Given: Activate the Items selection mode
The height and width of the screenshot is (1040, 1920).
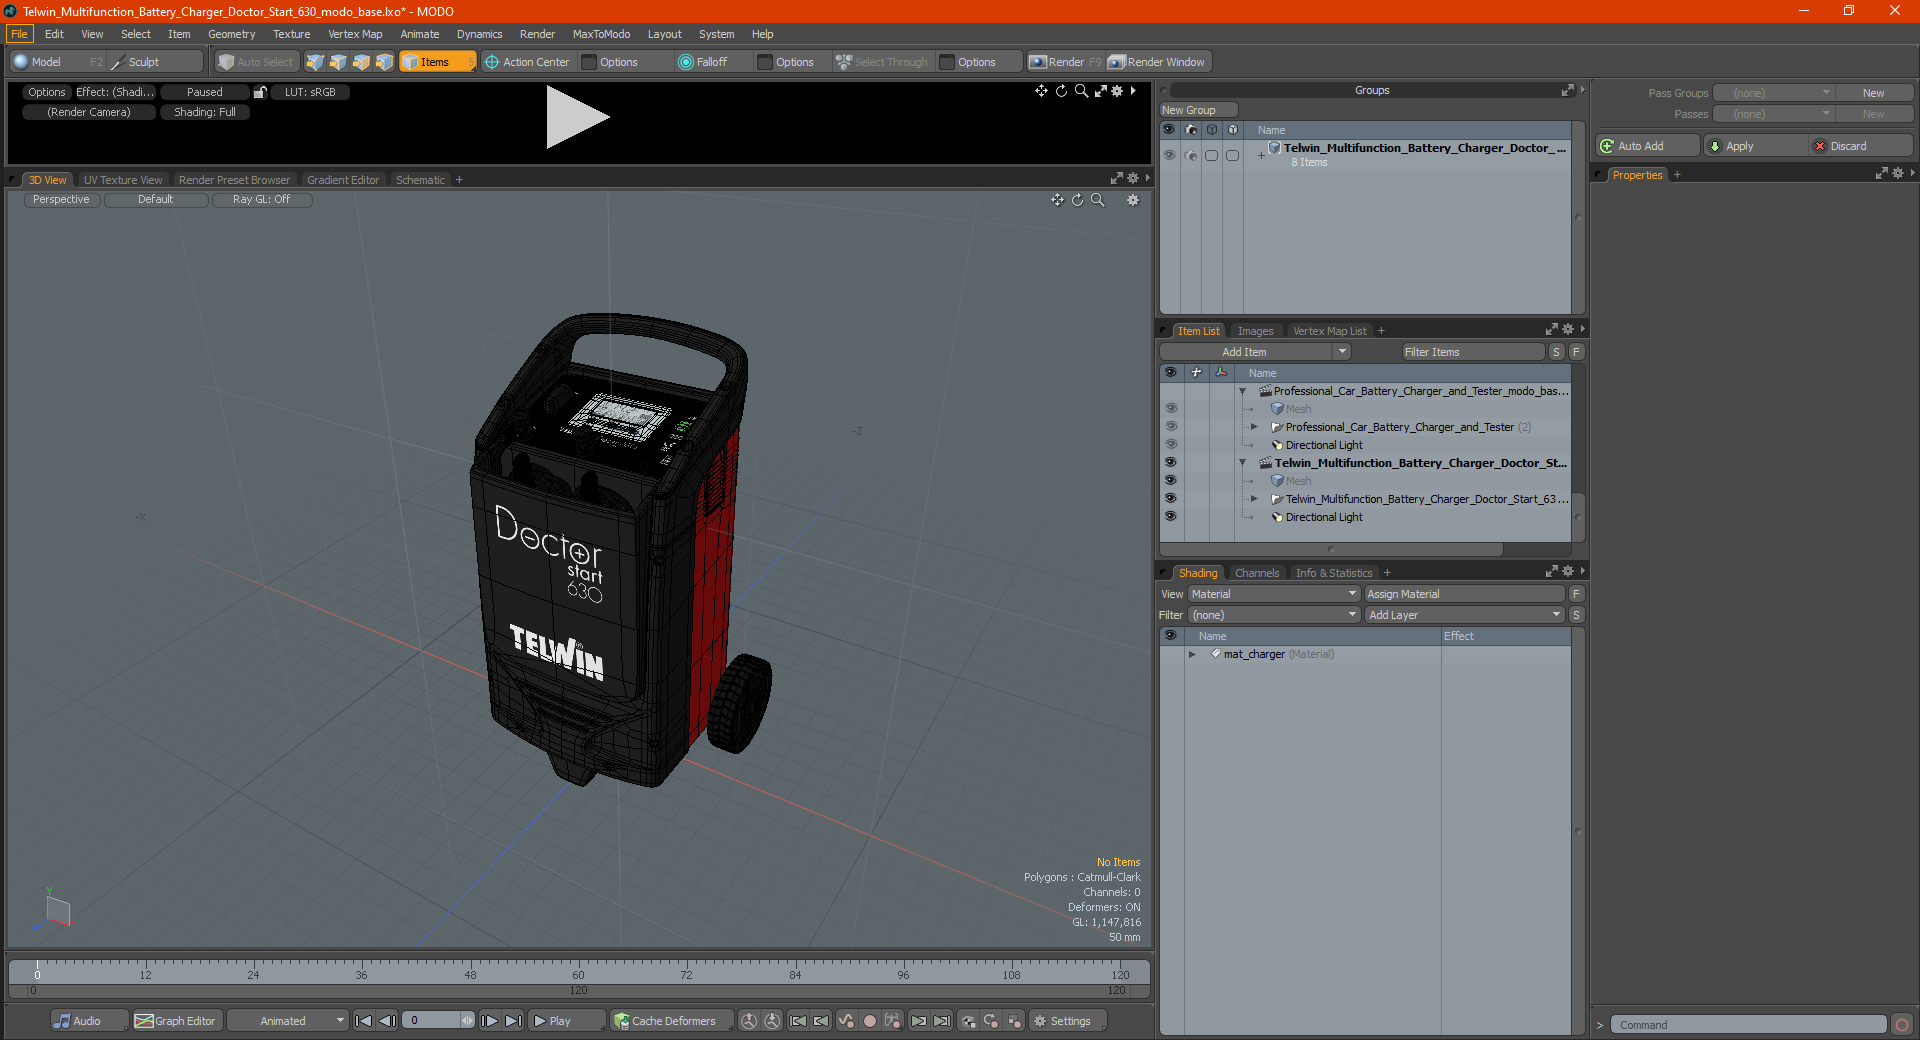Looking at the screenshot, I should [x=437, y=62].
